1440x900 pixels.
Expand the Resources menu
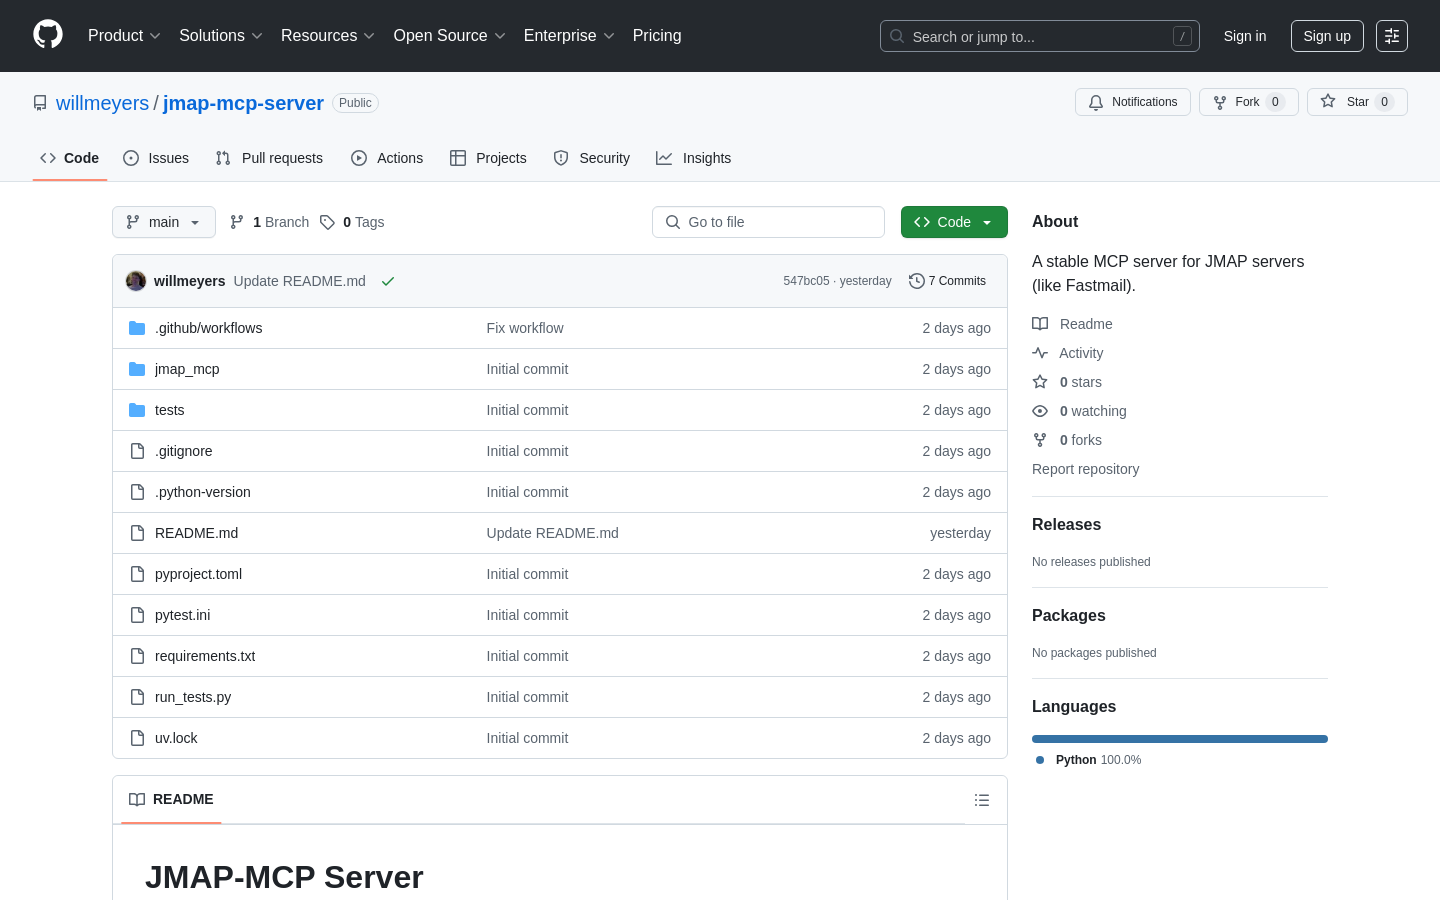(328, 36)
